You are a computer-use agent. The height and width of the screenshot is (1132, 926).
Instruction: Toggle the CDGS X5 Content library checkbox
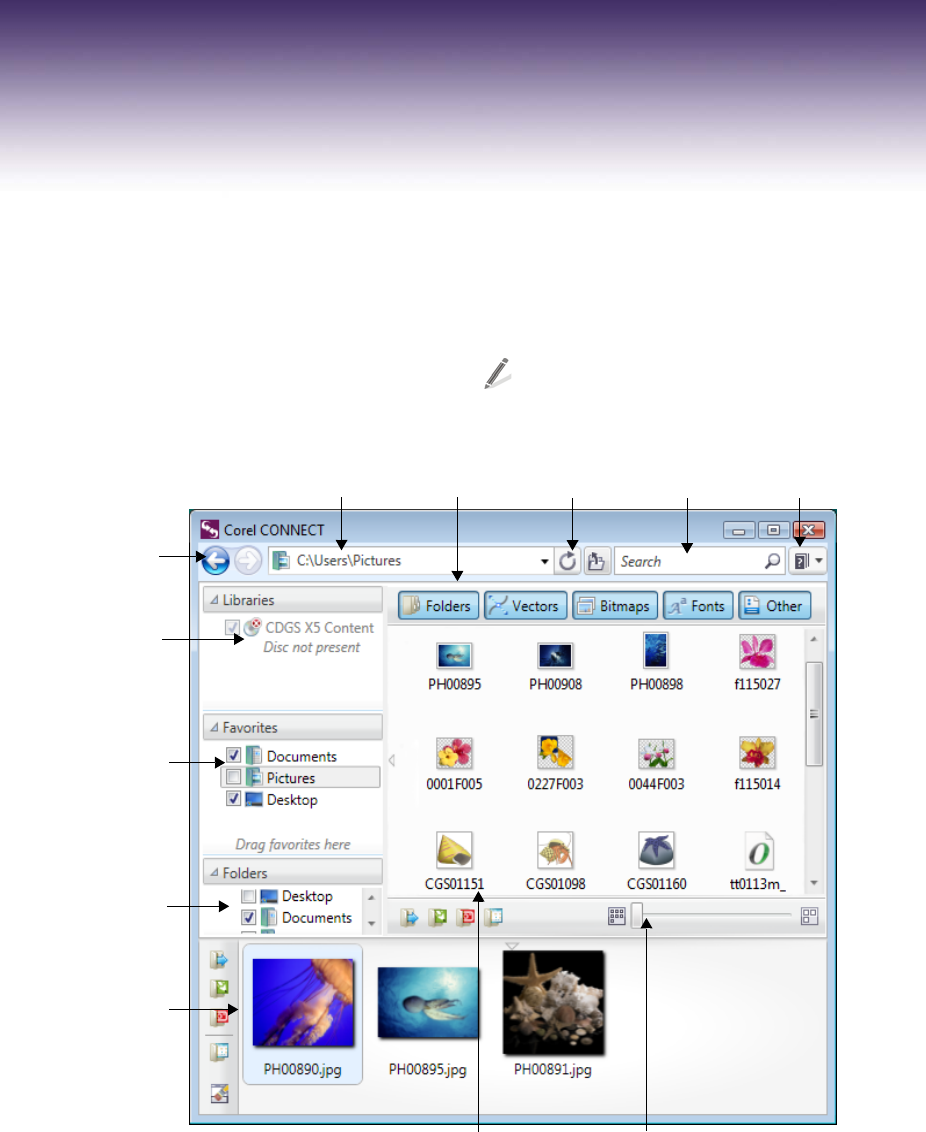232,627
